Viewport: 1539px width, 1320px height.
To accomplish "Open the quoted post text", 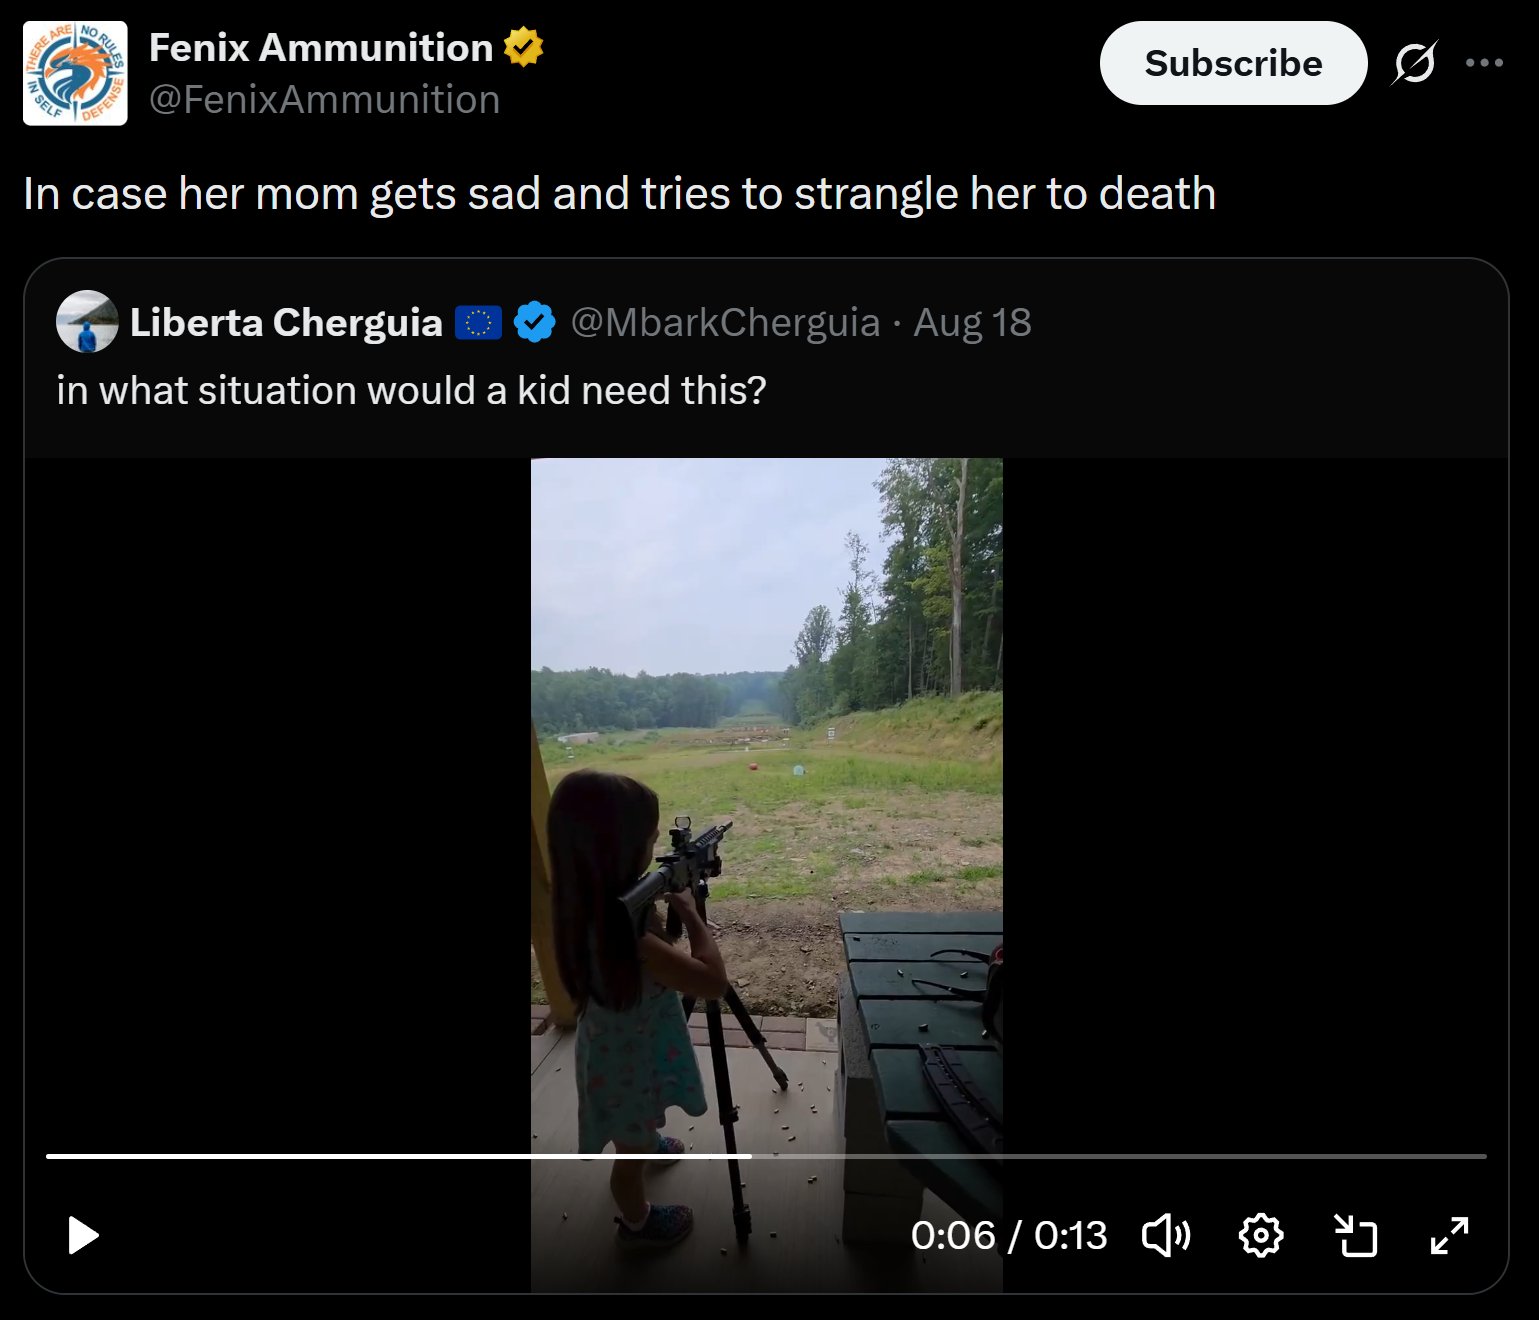I will pos(411,391).
